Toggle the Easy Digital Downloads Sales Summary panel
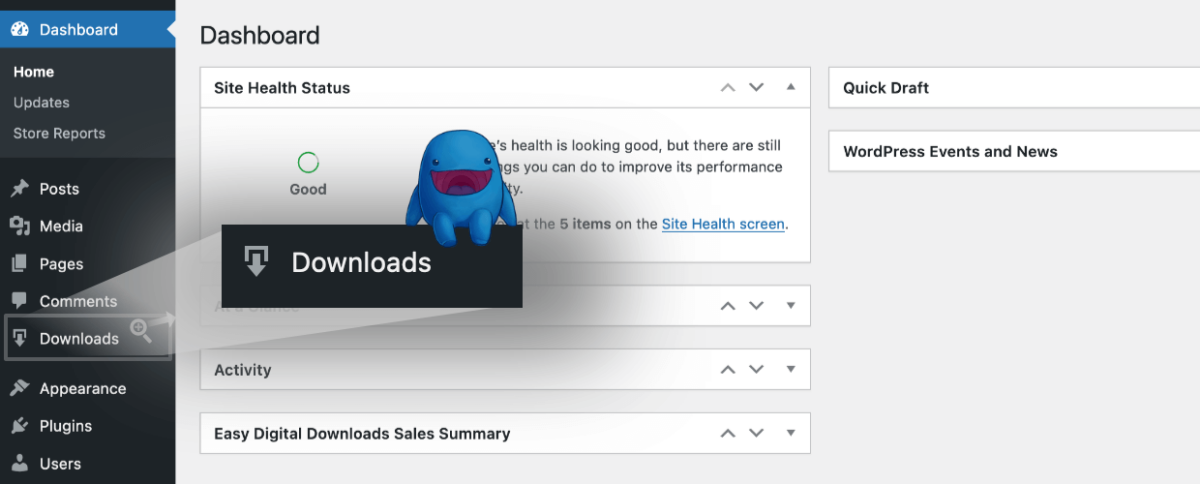 (x=791, y=433)
